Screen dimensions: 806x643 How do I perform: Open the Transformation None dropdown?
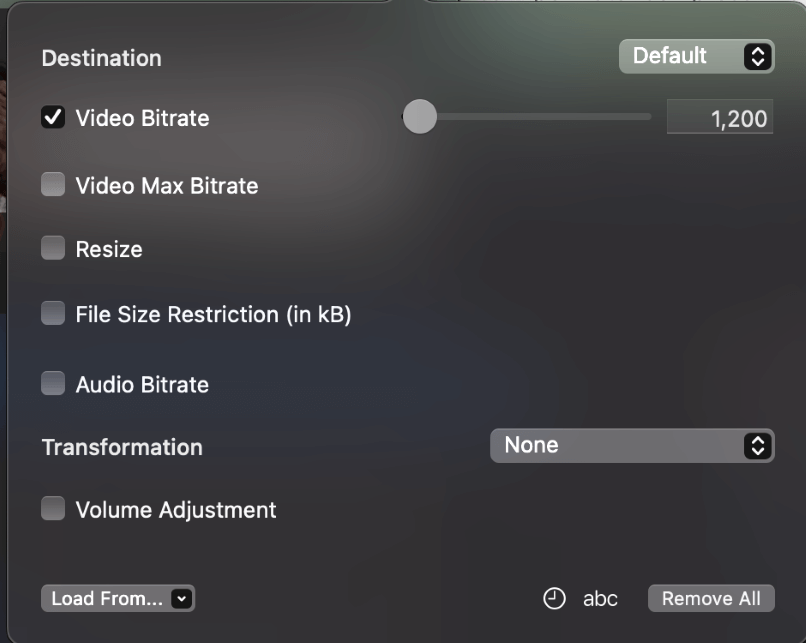[632, 446]
